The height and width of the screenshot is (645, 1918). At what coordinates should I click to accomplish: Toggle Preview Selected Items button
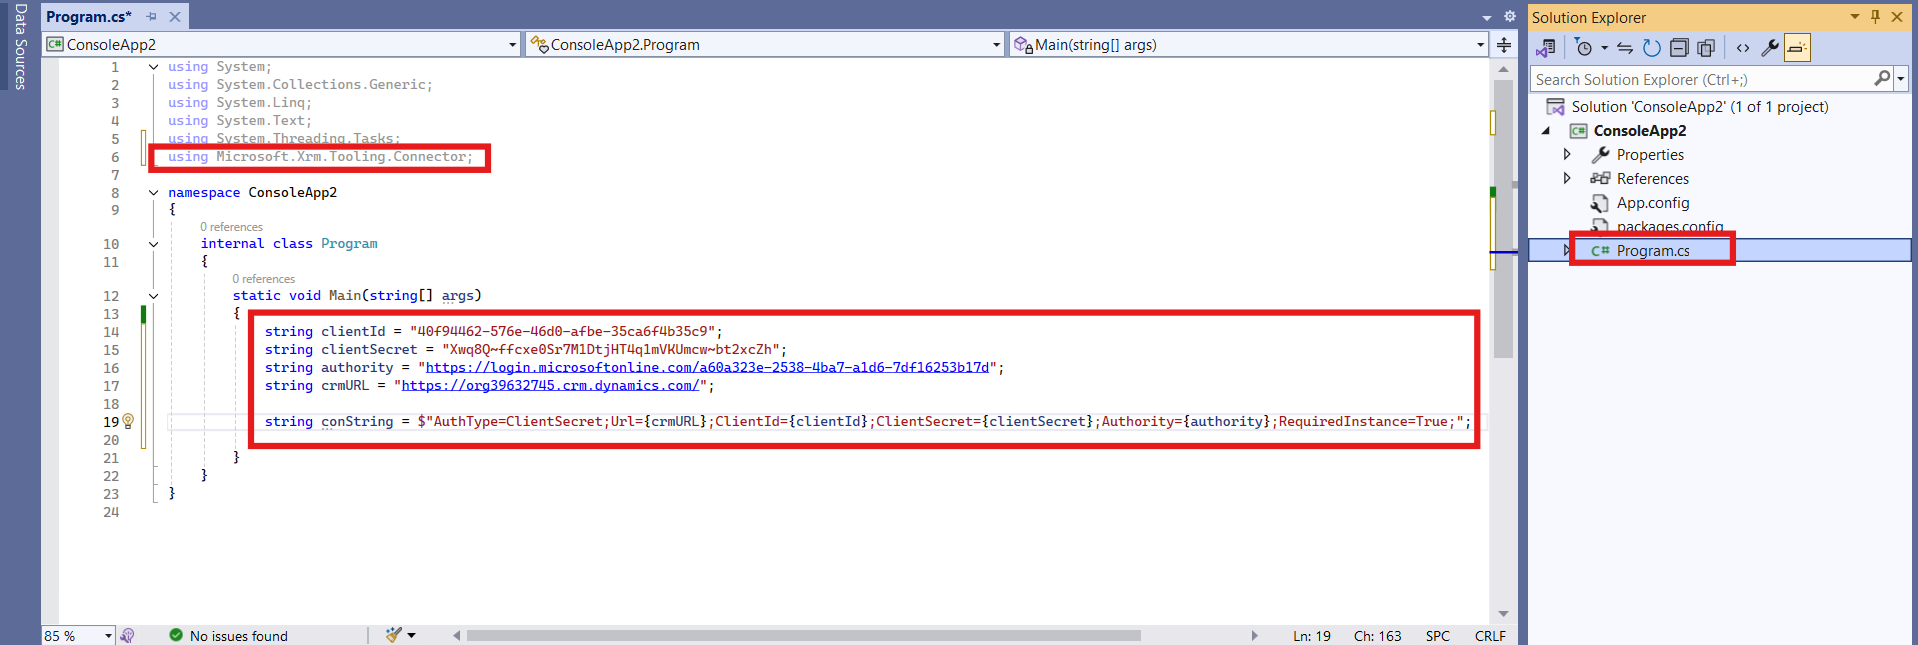tap(1797, 48)
